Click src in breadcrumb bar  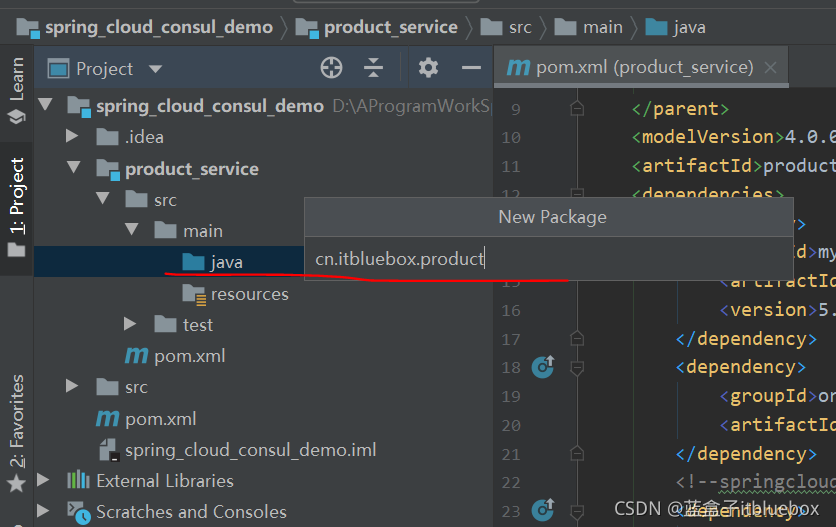520,27
